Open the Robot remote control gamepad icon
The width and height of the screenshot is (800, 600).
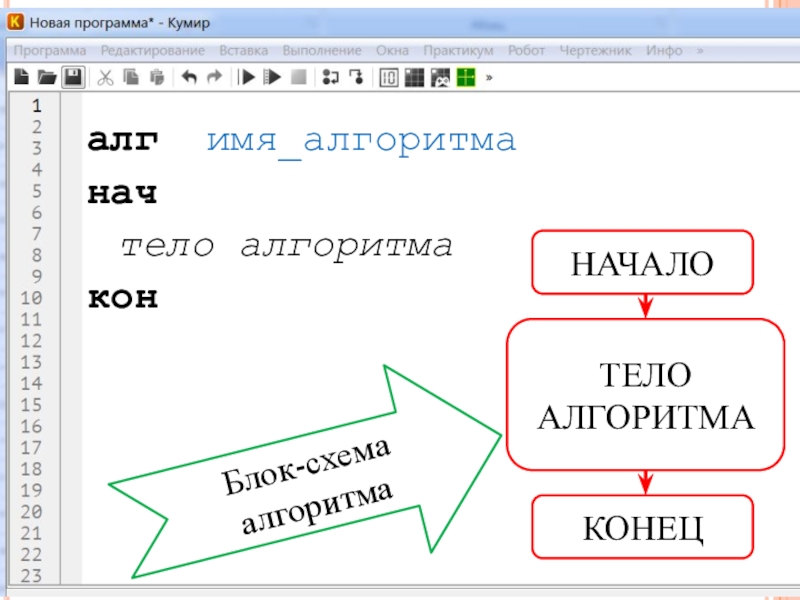(x=440, y=78)
